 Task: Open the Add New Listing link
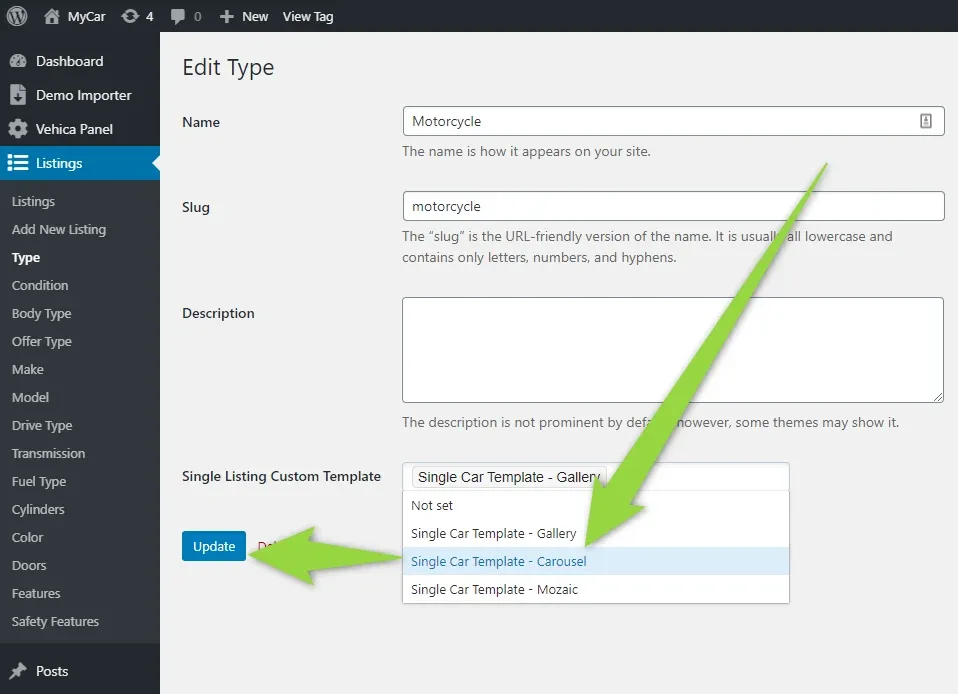pyautogui.click(x=59, y=230)
